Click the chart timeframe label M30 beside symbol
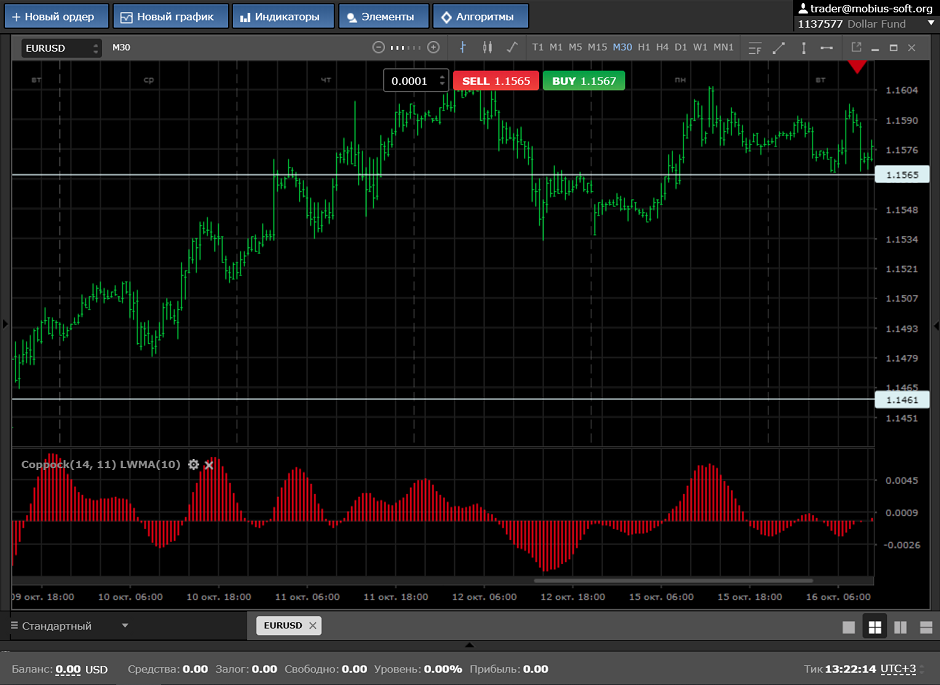 coord(121,47)
